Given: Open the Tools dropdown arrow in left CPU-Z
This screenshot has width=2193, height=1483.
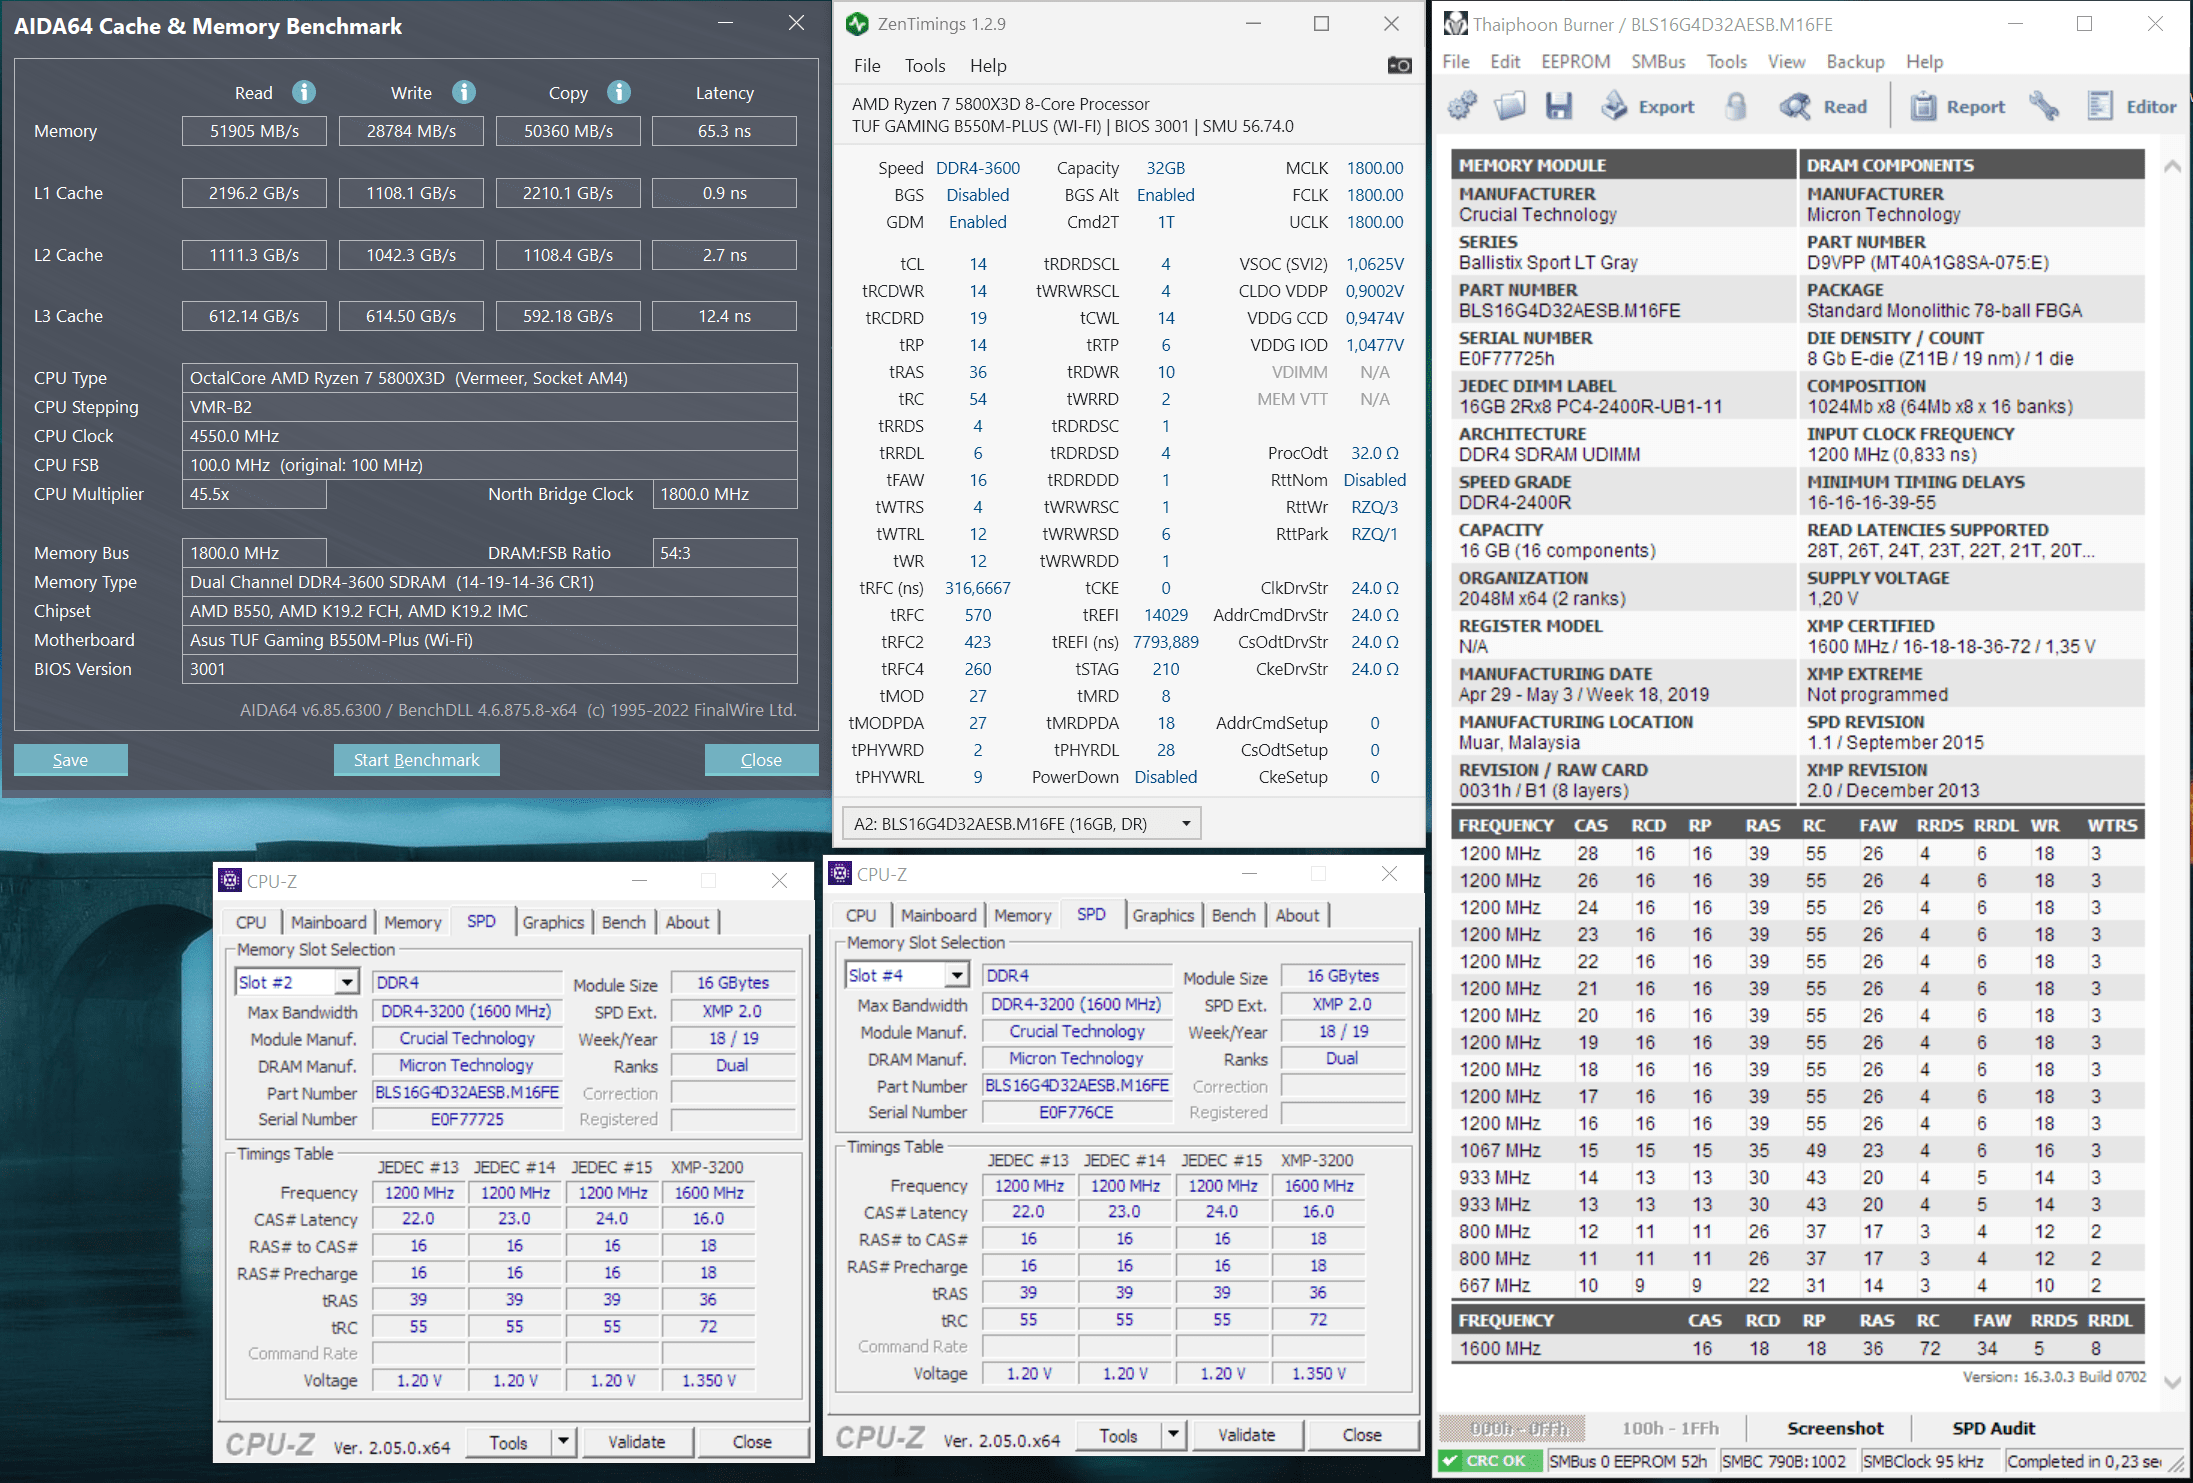Looking at the screenshot, I should click(x=563, y=1441).
